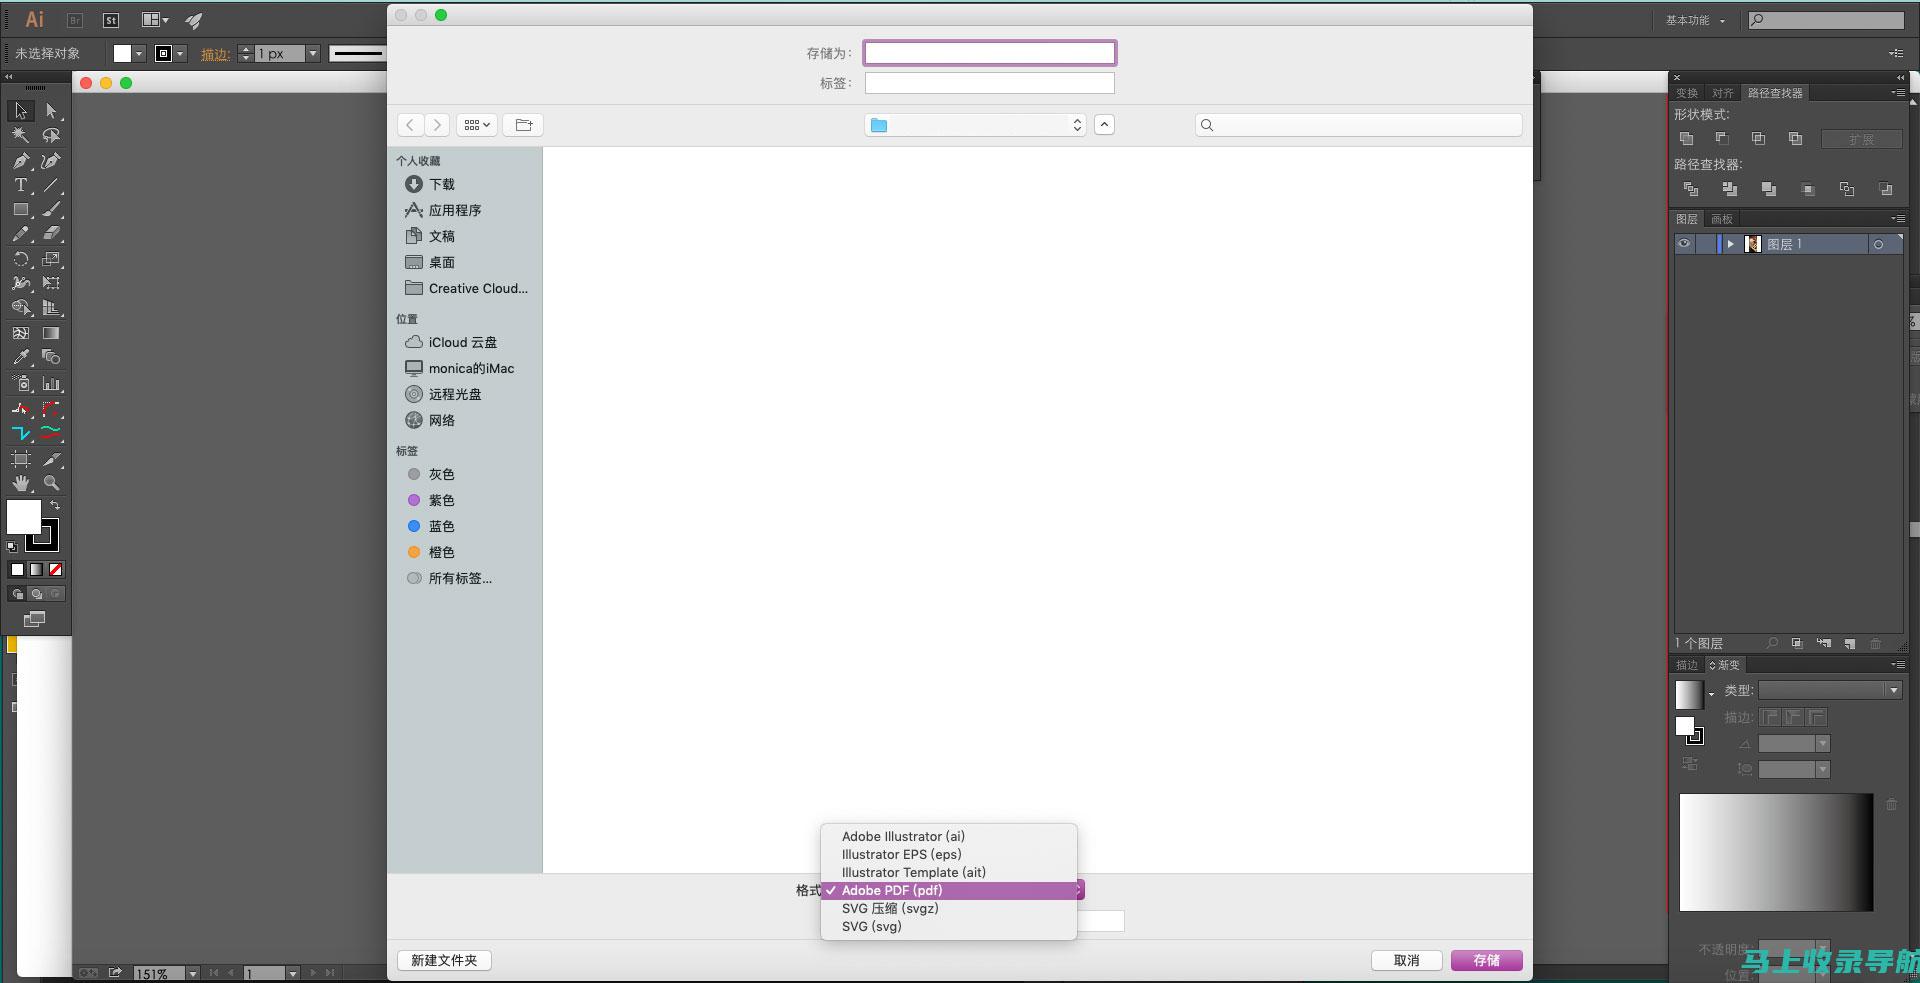Select the Type tool
This screenshot has height=983, width=1920.
point(20,185)
